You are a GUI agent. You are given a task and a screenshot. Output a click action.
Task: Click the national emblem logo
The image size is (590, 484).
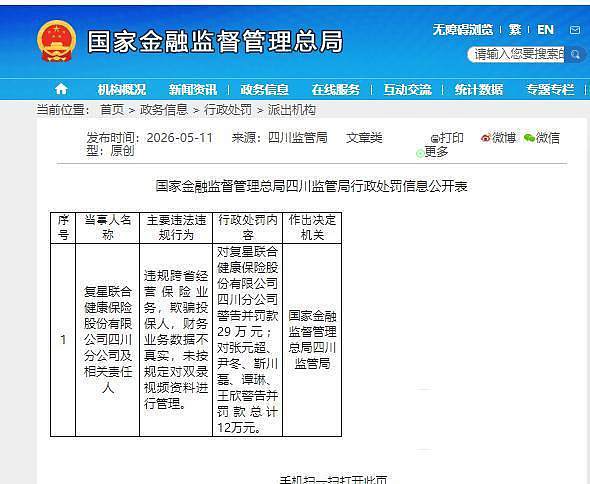pyautogui.click(x=56, y=41)
